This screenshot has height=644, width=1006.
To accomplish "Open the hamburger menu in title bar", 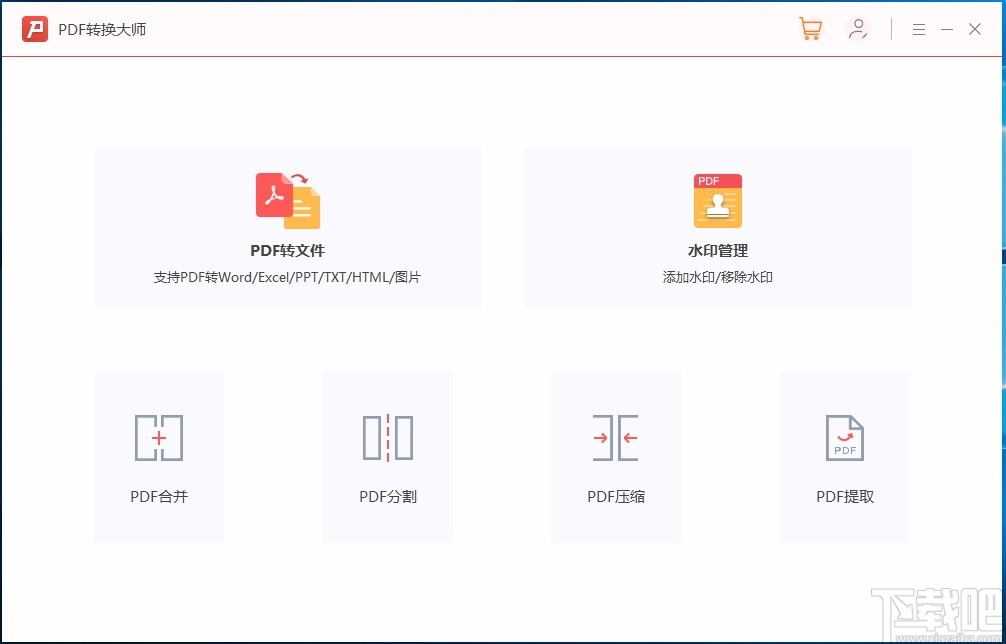I will (919, 30).
